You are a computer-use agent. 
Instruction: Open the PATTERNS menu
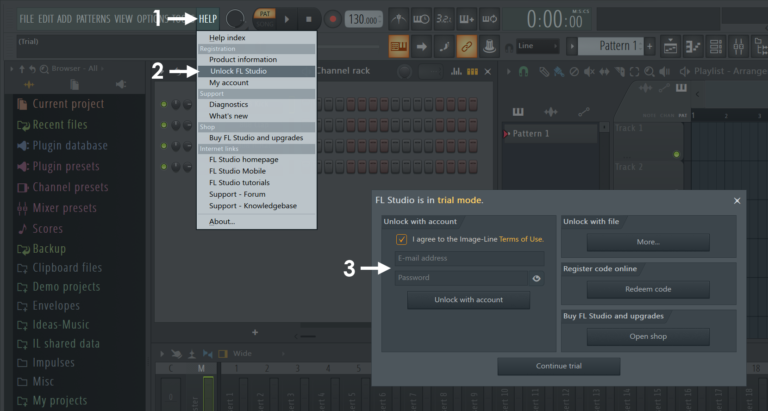tap(93, 19)
